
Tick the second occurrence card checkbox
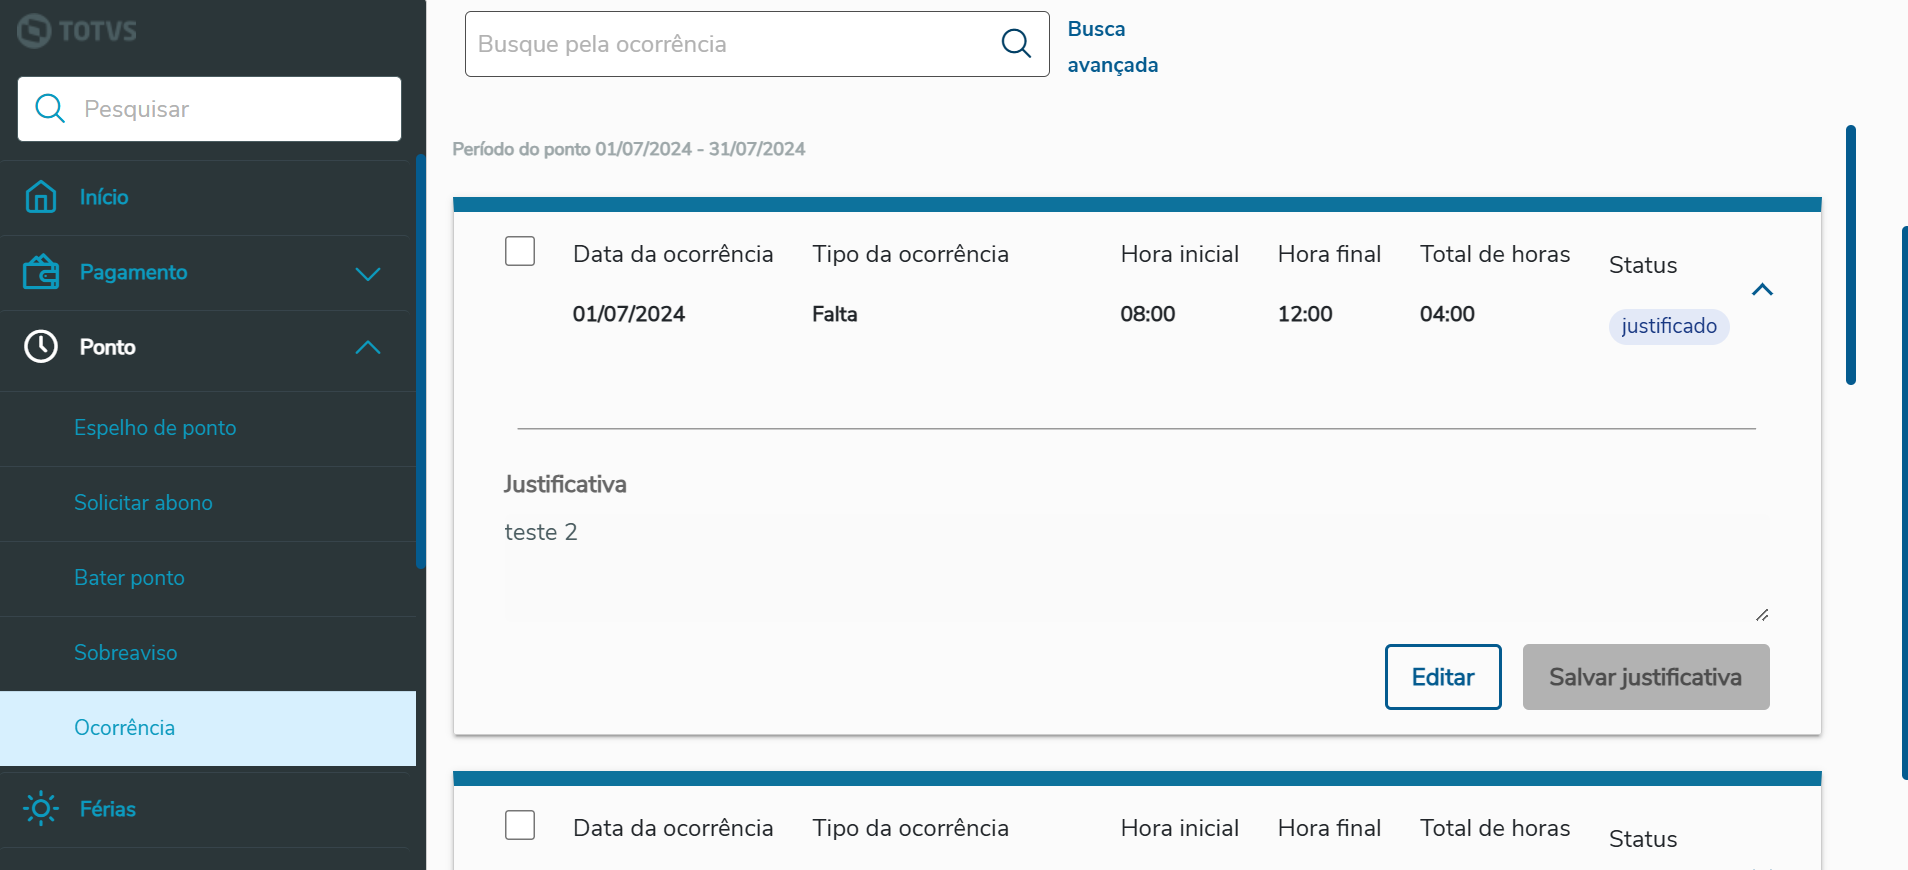520,825
